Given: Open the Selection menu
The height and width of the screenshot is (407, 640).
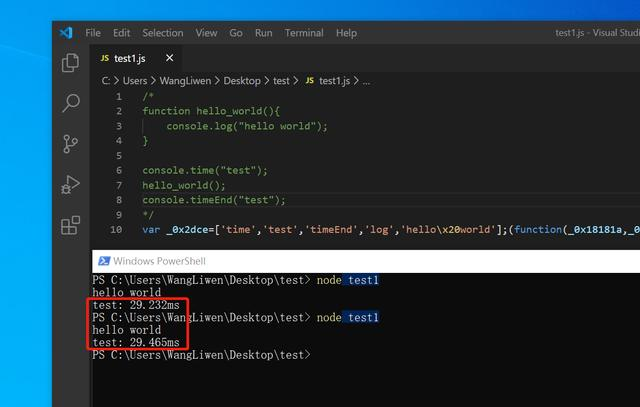Looking at the screenshot, I should pos(162,33).
